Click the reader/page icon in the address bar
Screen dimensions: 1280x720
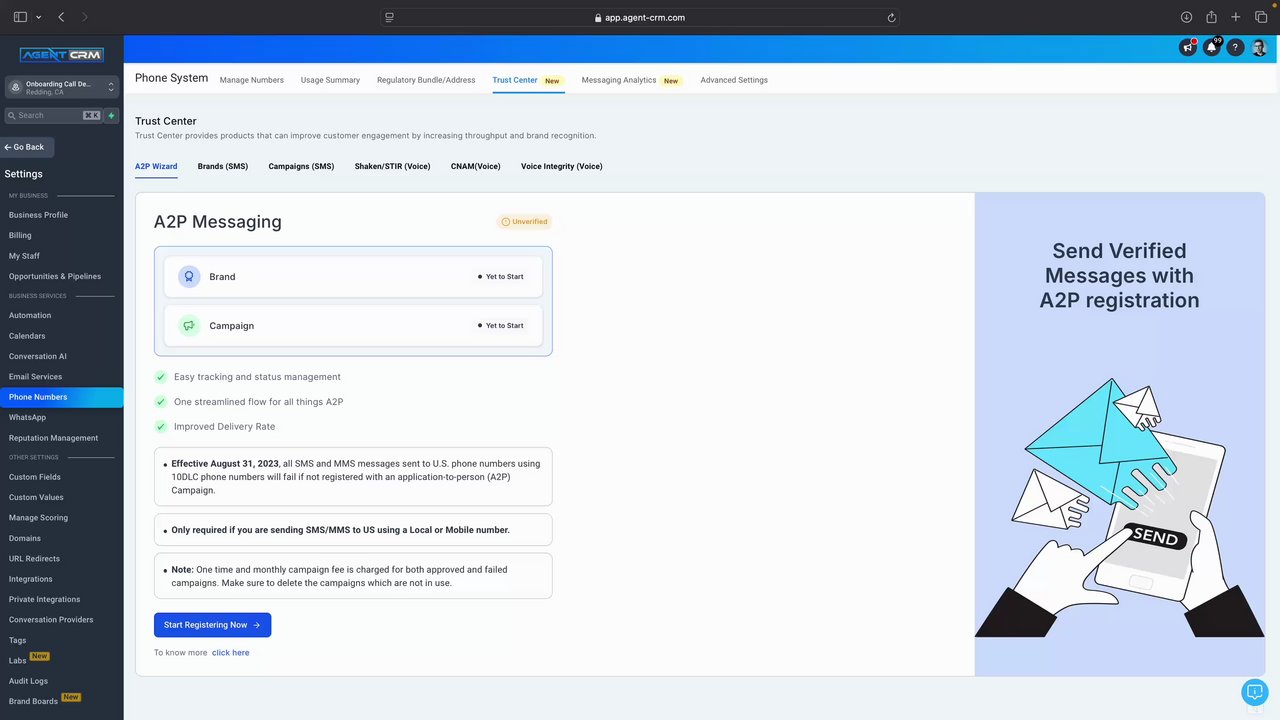[390, 17]
